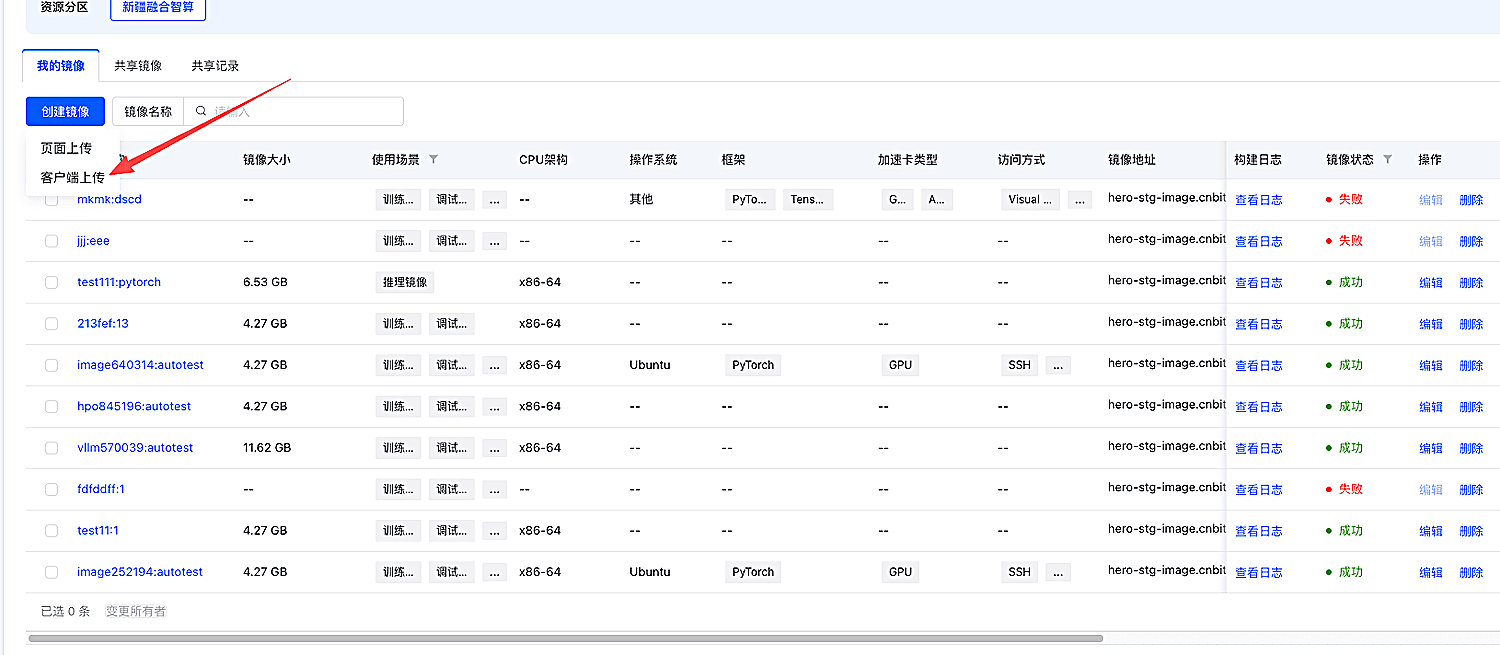The height and width of the screenshot is (655, 1500).
Task: Edit the 213fef:13 image
Action: point(1431,324)
